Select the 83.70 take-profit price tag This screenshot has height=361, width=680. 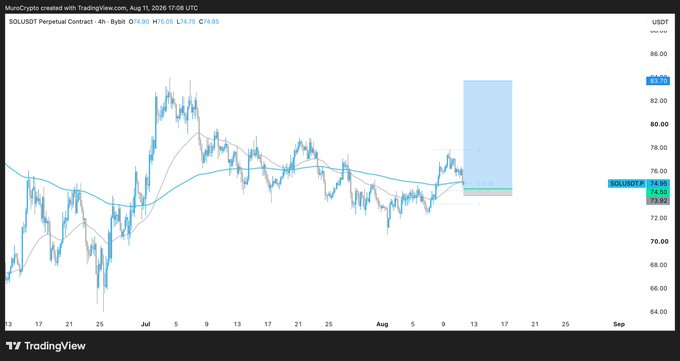[658, 81]
